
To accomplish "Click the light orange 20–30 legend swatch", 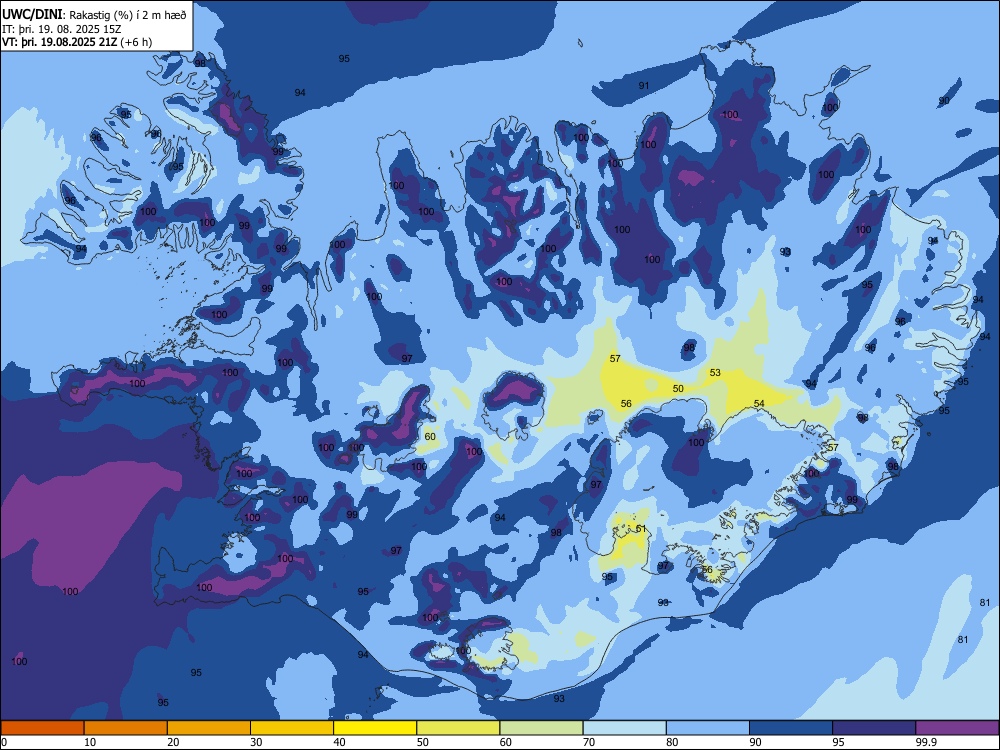I will click(x=209, y=728).
